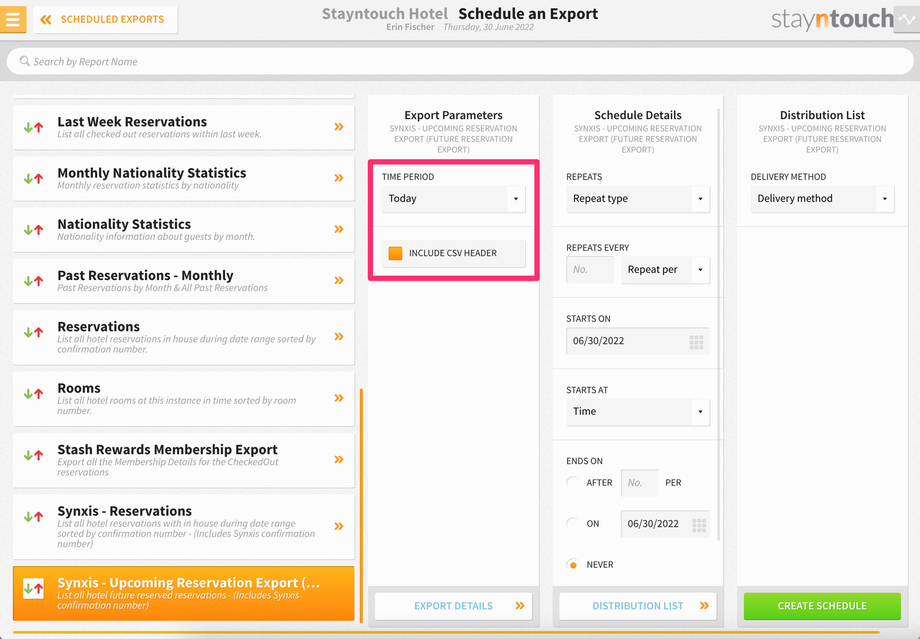920x639 pixels.
Task: Open the hamburger main menu
Action: point(12,19)
